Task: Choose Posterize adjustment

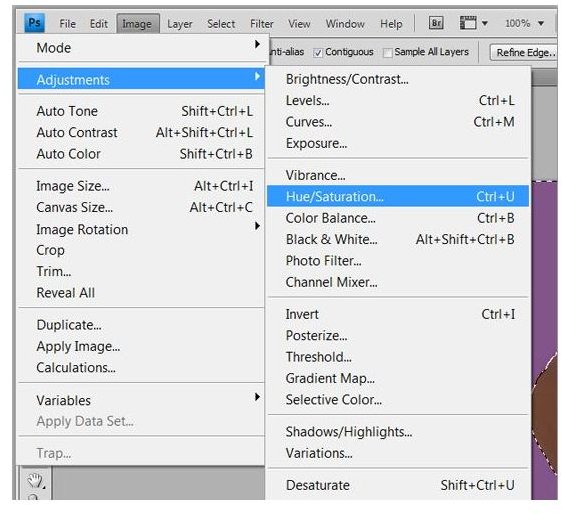Action: click(398, 335)
